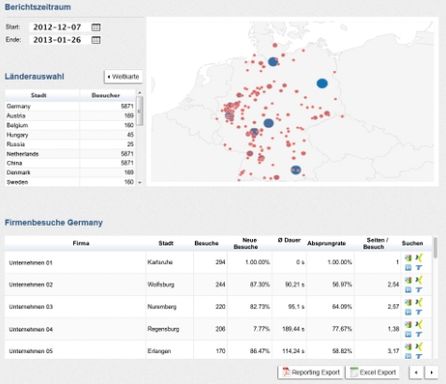
Task: Click the Firmenbesuche table scrollbar thumb
Action: coord(435,247)
